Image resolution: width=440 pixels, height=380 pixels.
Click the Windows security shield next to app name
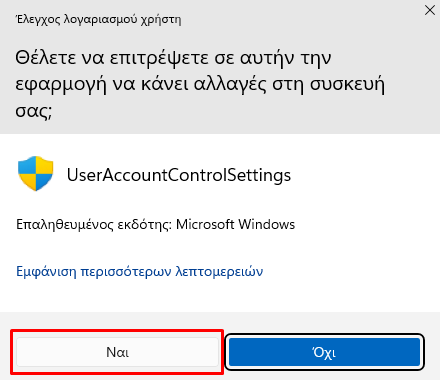click(35, 173)
